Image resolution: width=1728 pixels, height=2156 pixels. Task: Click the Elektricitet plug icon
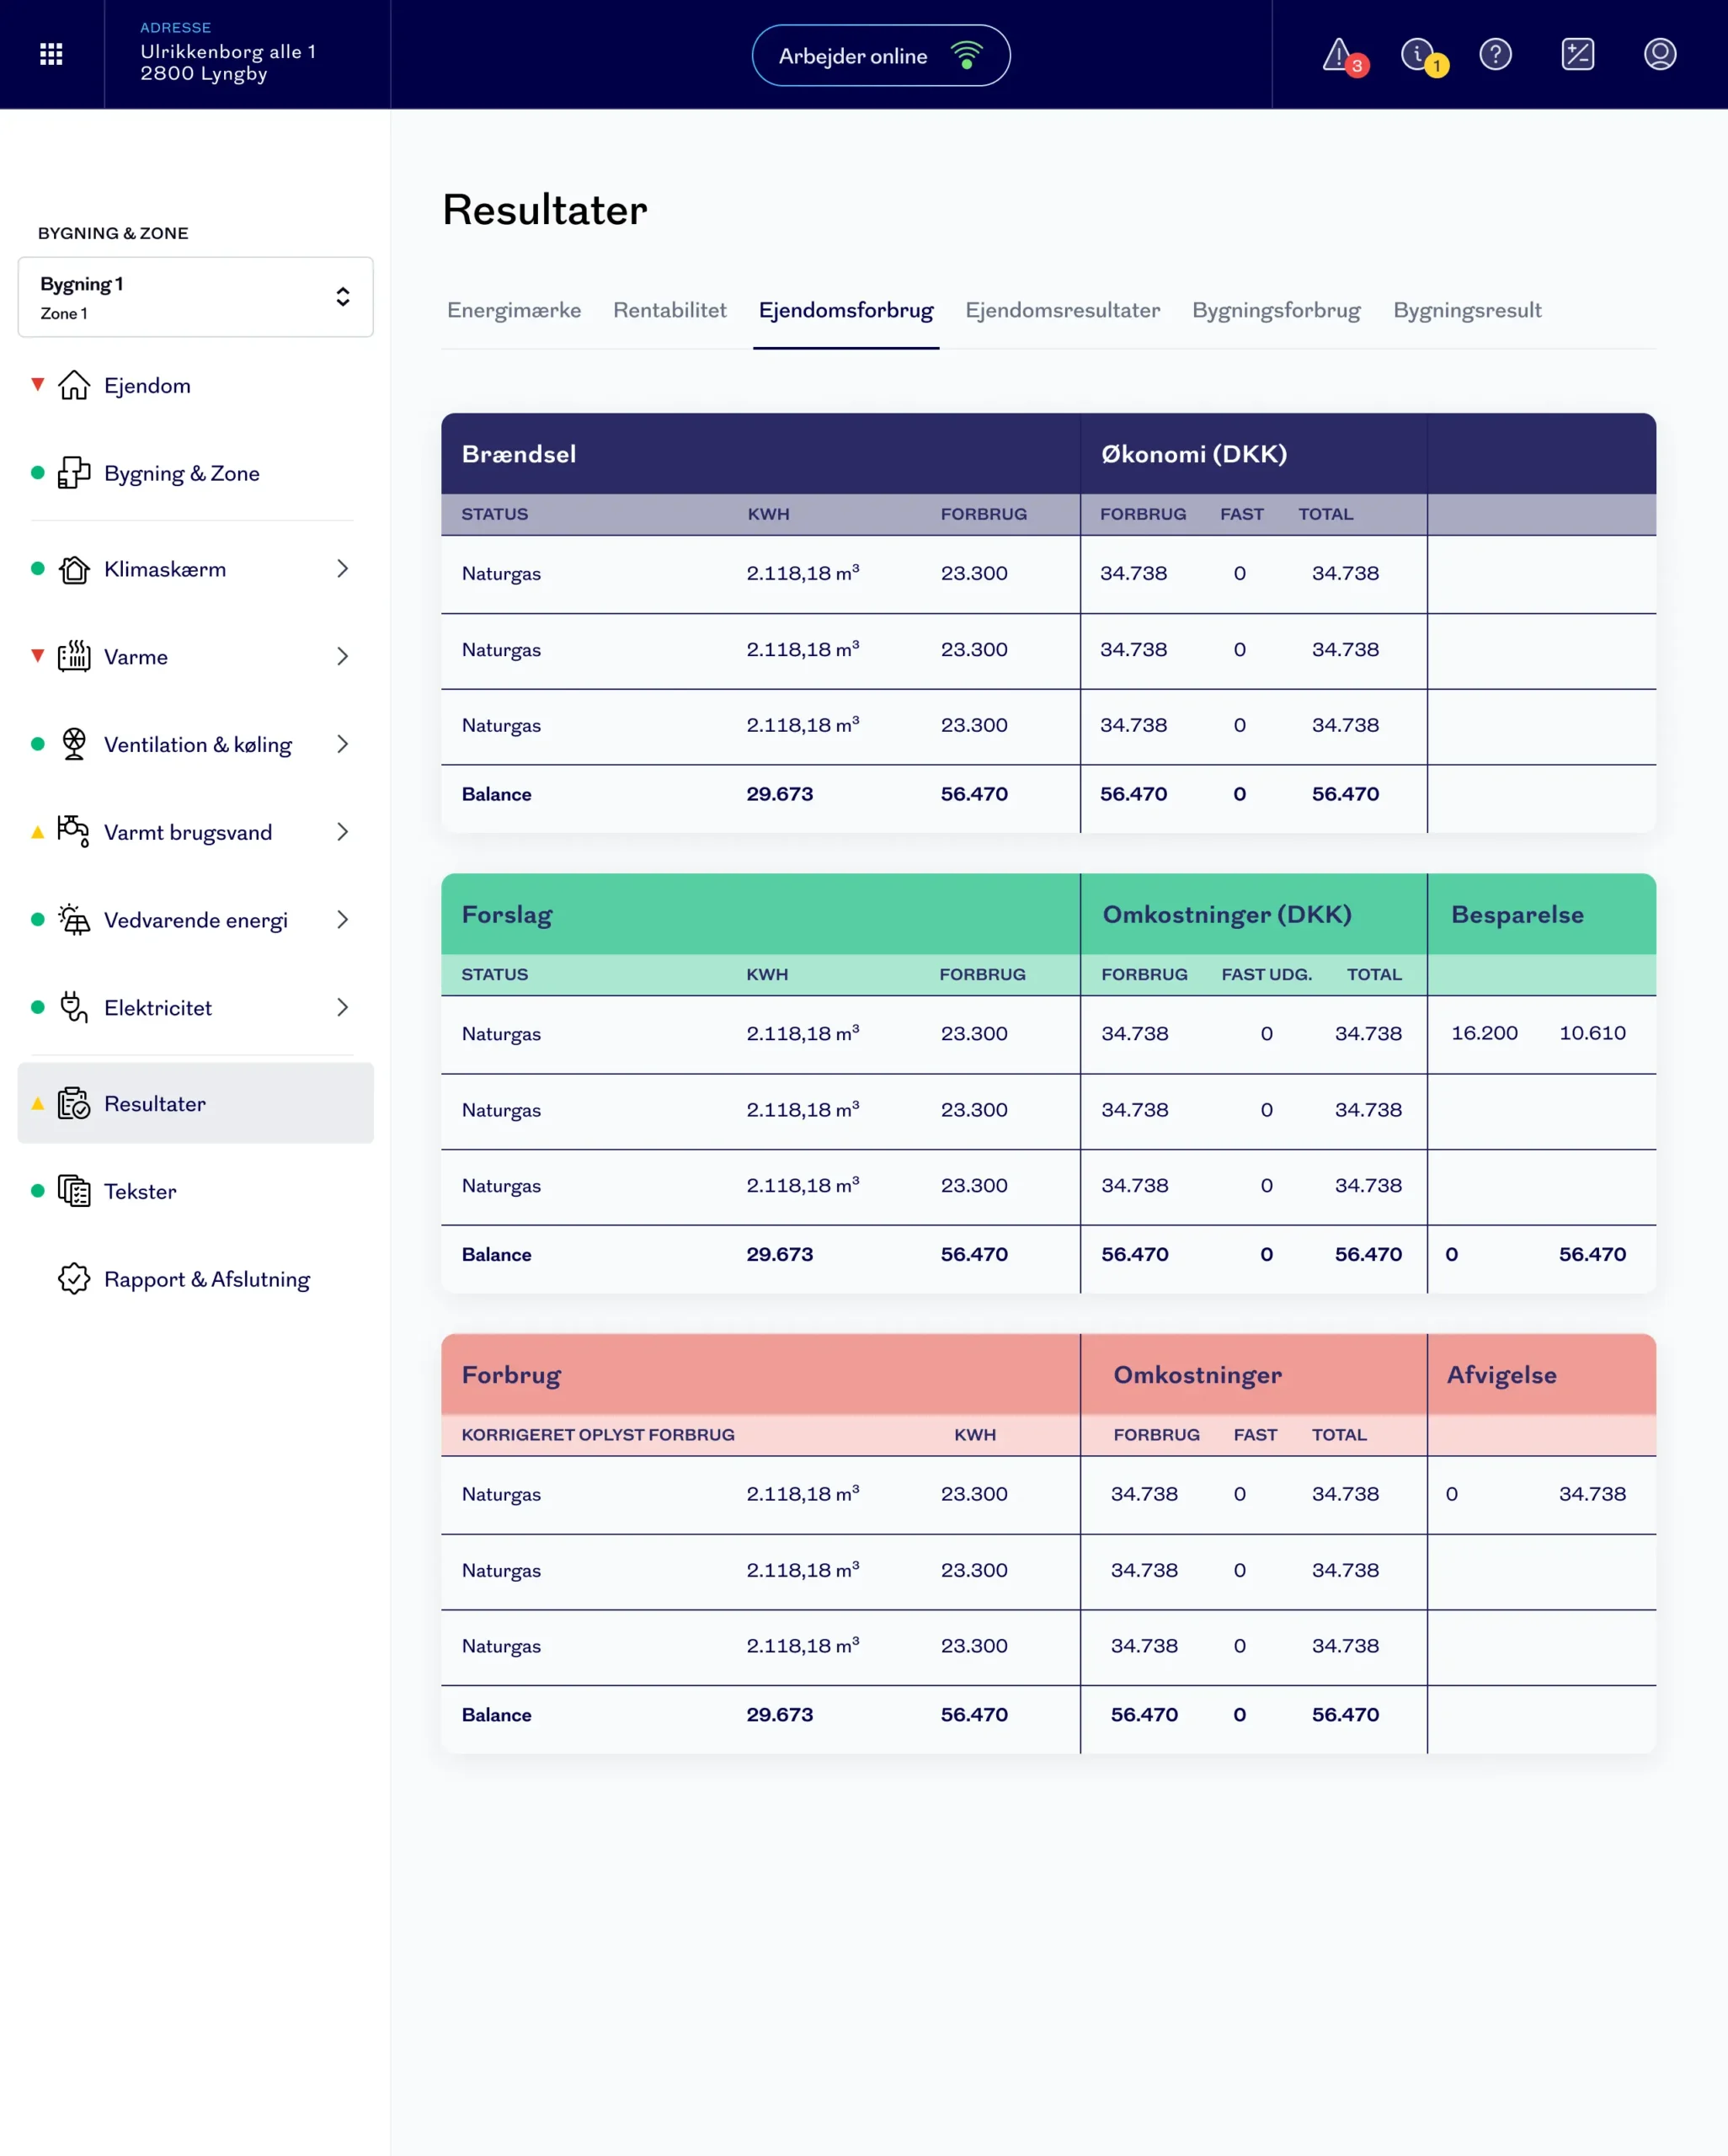coord(74,1007)
